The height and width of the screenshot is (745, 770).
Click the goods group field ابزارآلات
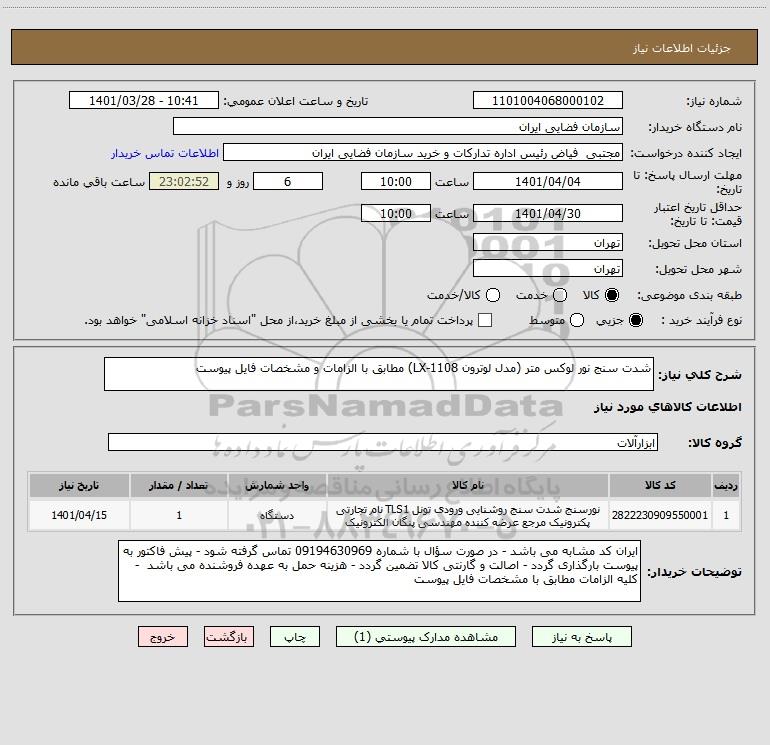click(x=383, y=442)
